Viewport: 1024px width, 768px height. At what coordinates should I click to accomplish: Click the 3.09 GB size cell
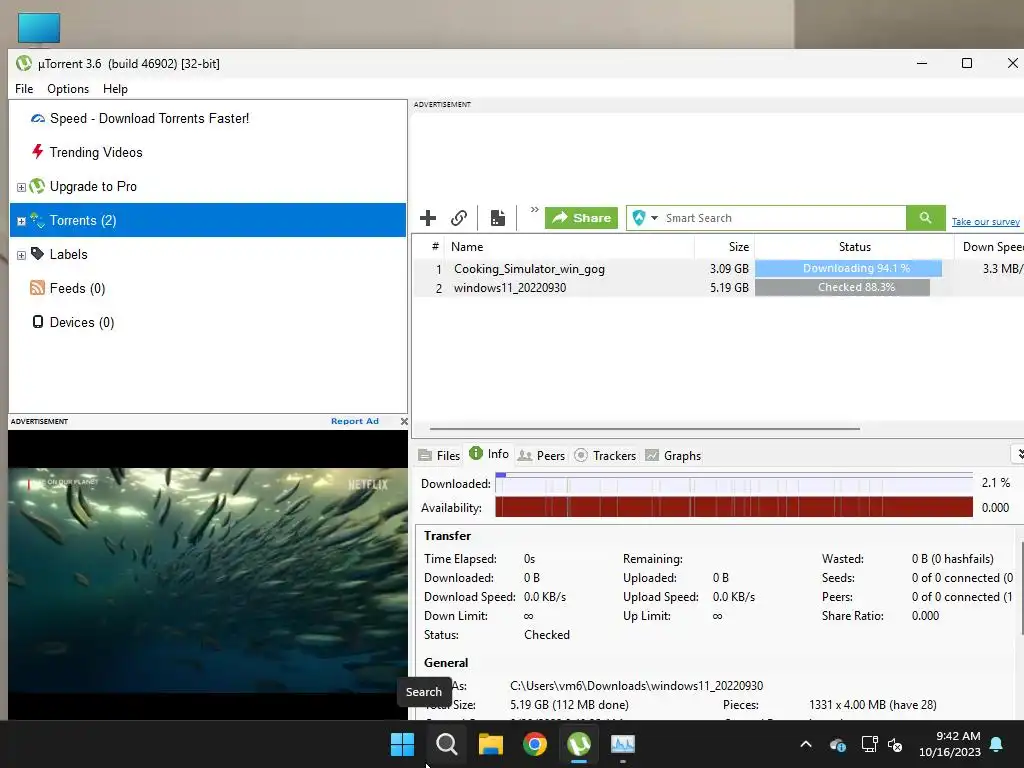[729, 268]
